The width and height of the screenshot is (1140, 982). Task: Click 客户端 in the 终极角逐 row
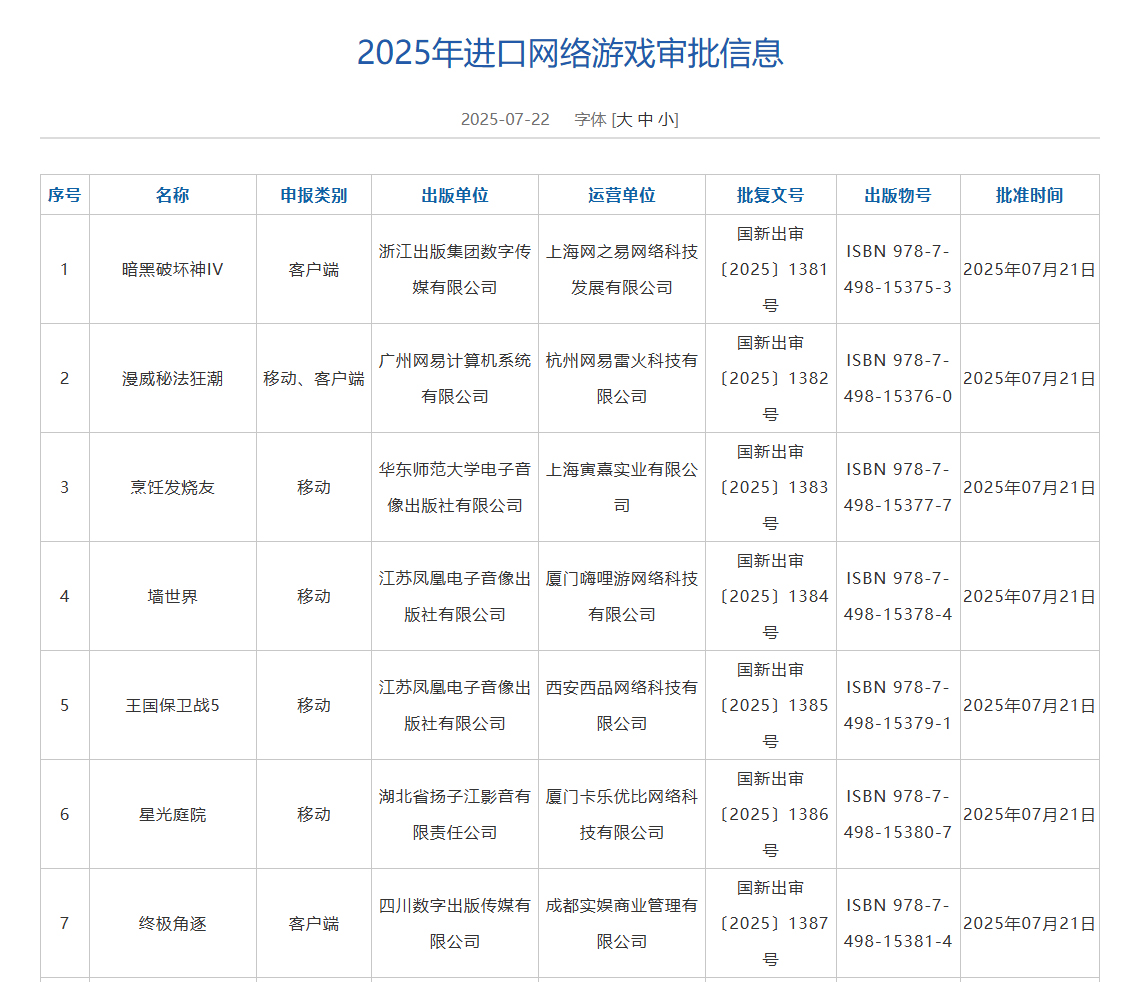pos(314,924)
